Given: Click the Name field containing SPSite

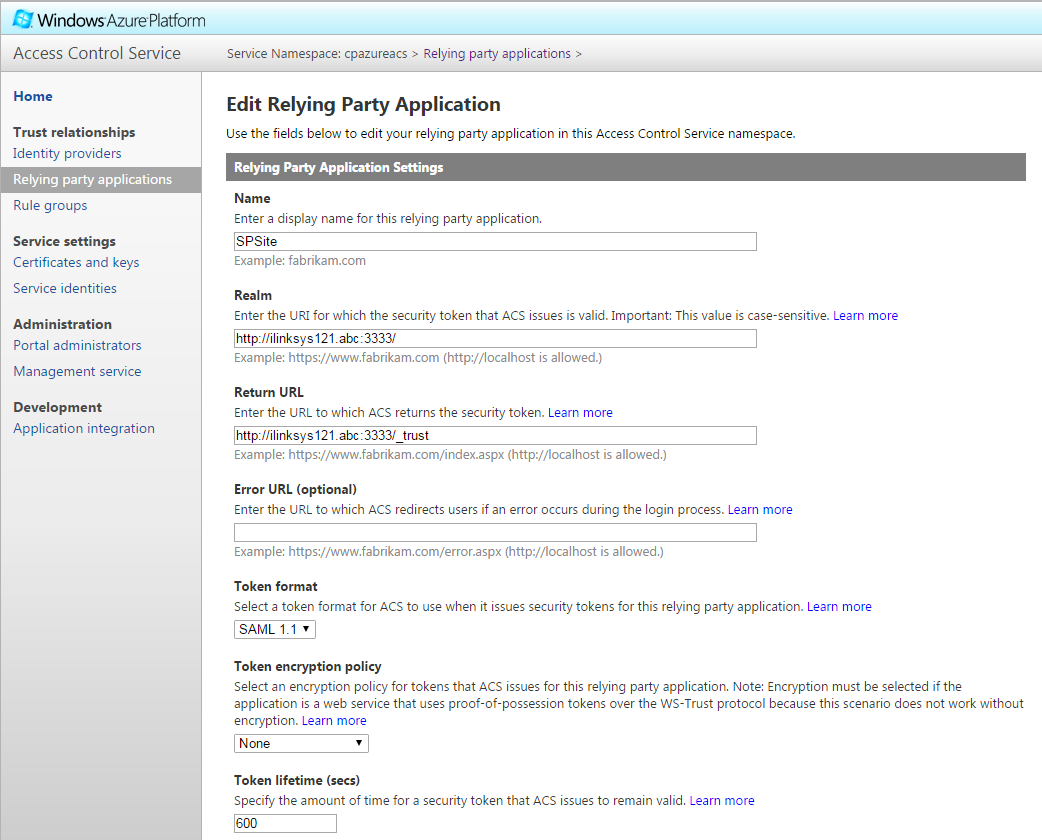Looking at the screenshot, I should [495, 241].
